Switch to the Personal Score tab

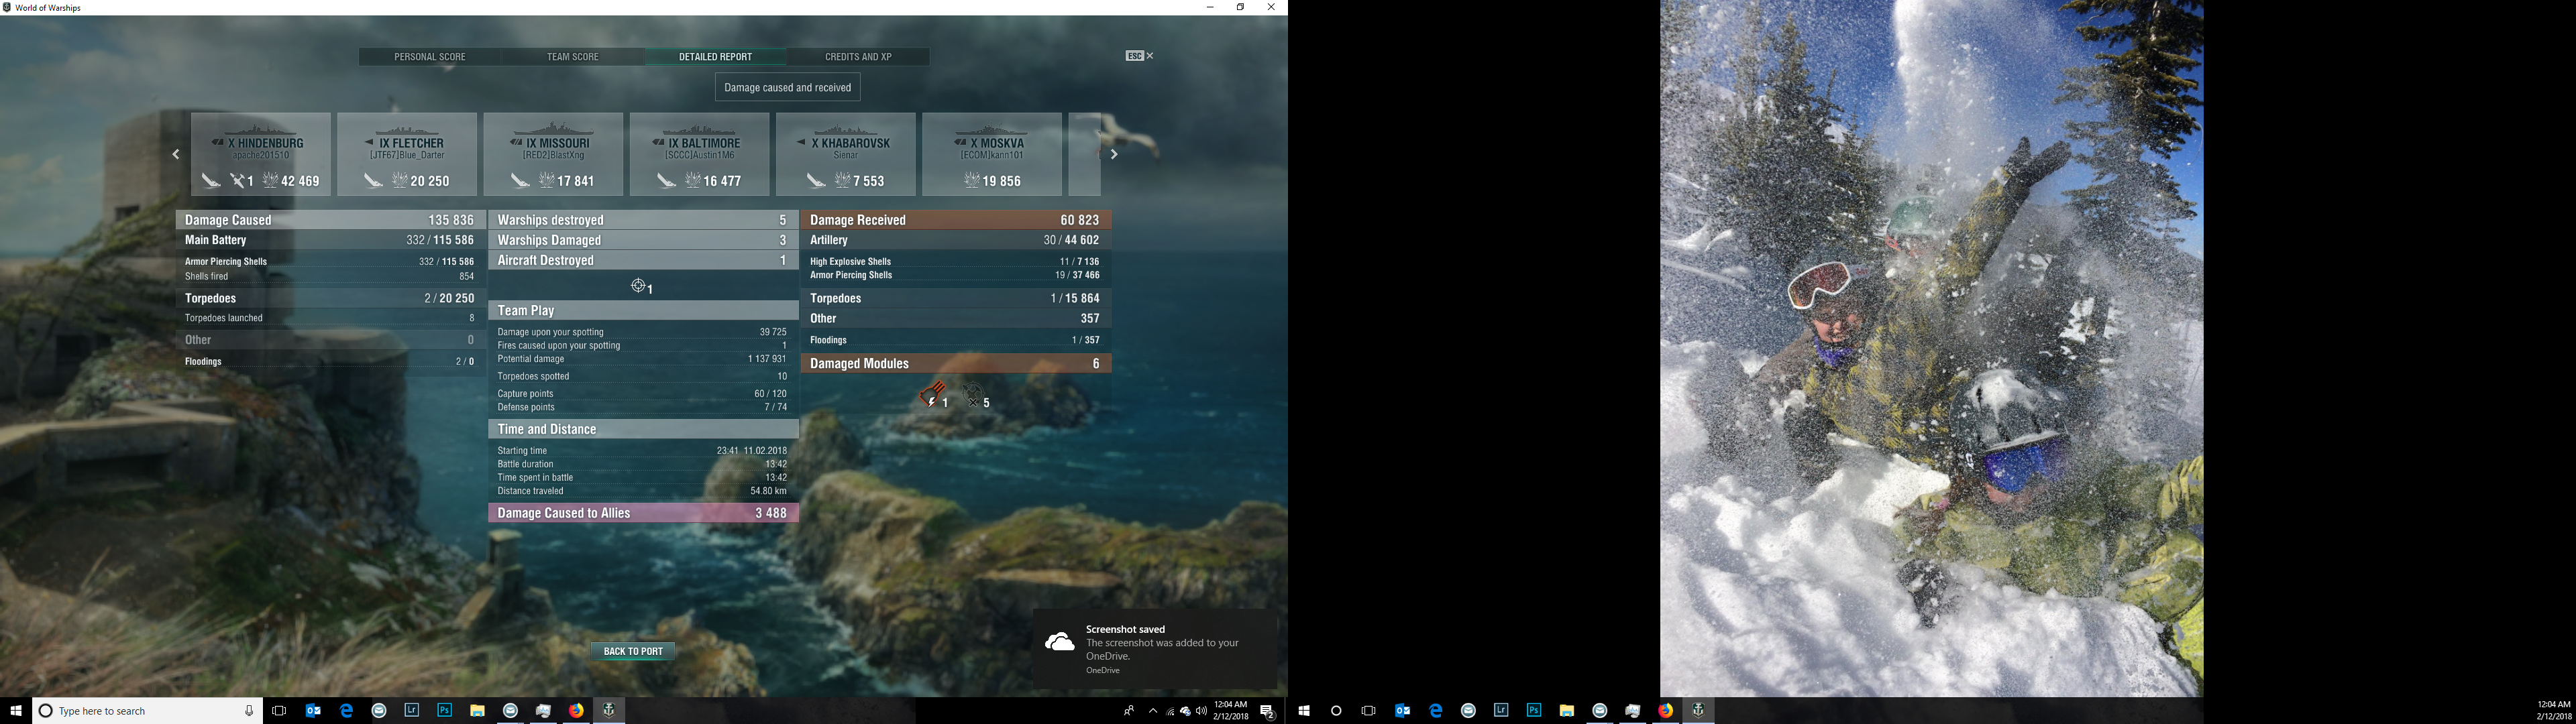tap(430, 57)
